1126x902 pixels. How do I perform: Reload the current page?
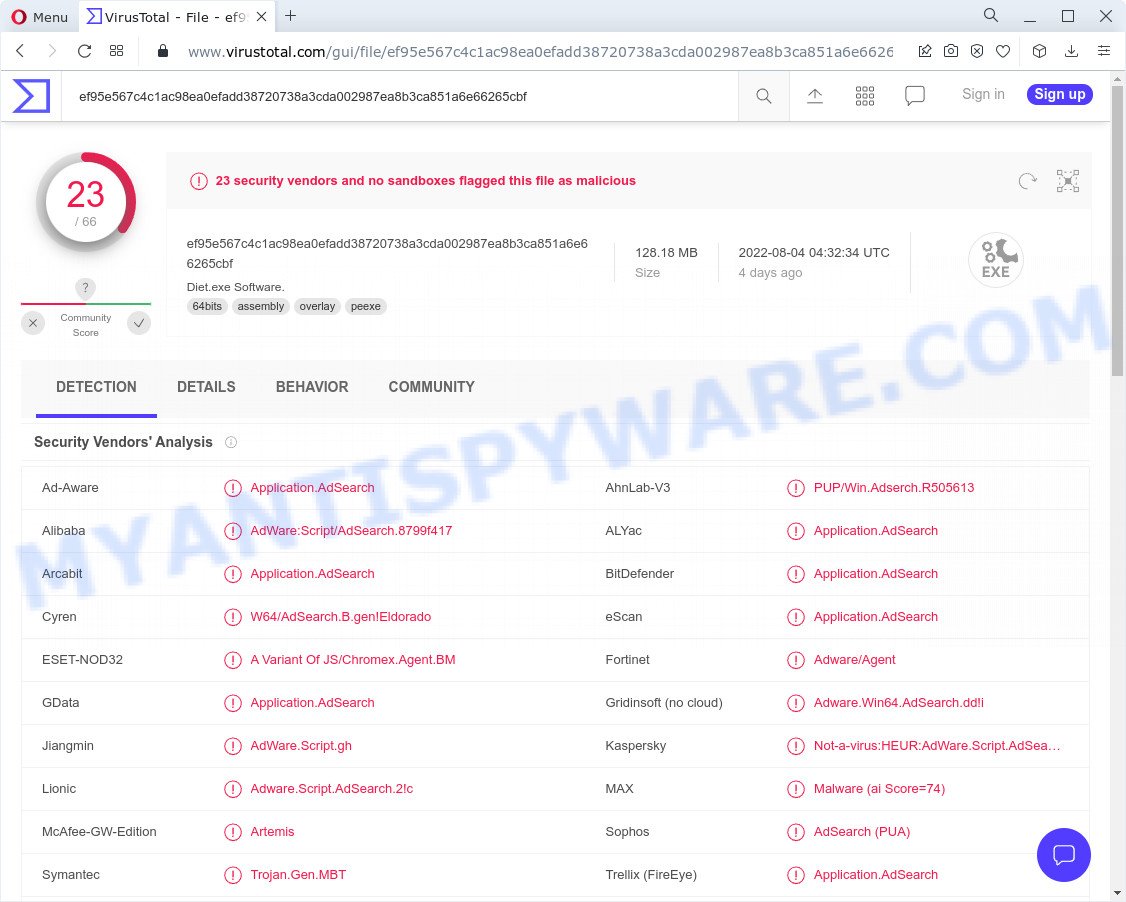[x=84, y=50]
